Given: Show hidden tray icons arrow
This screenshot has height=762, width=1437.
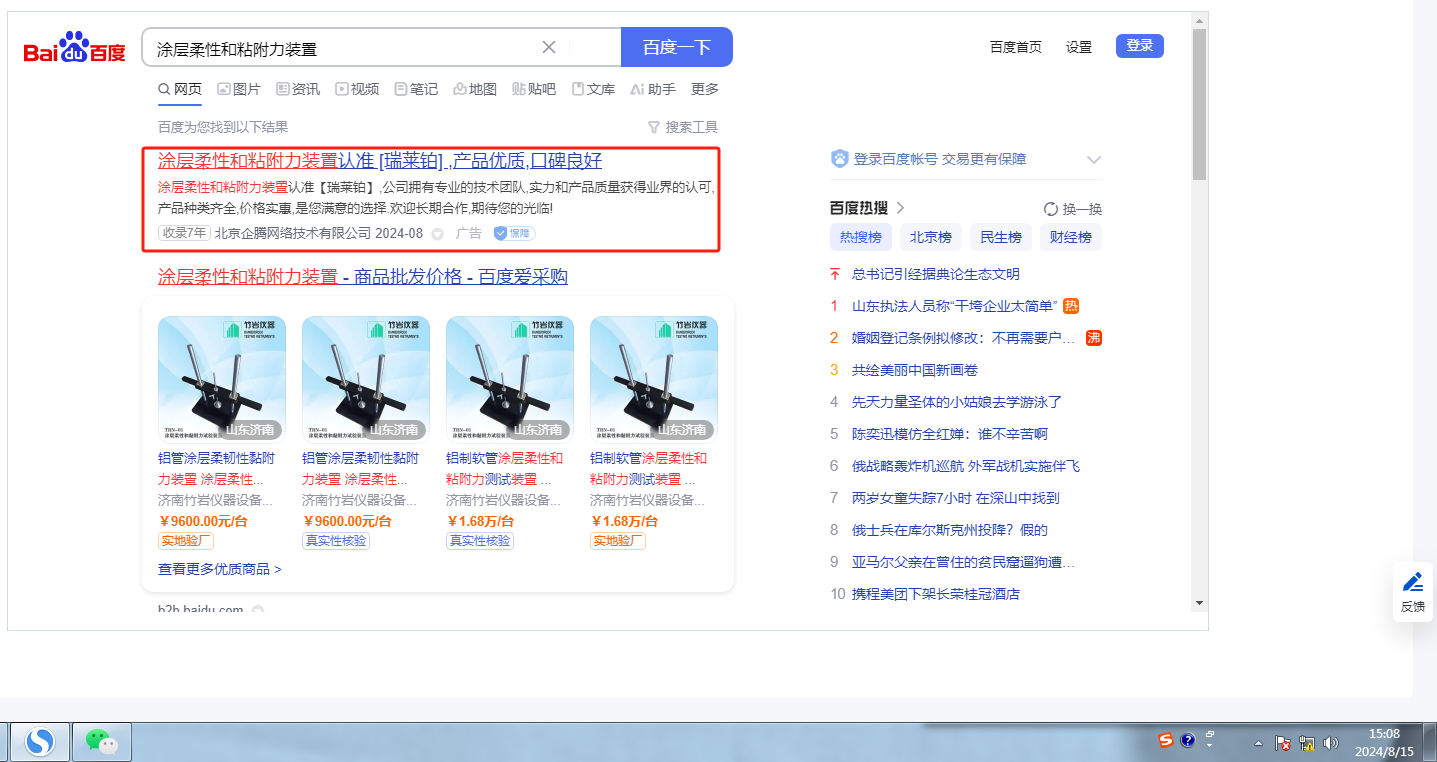Looking at the screenshot, I should [x=1258, y=743].
